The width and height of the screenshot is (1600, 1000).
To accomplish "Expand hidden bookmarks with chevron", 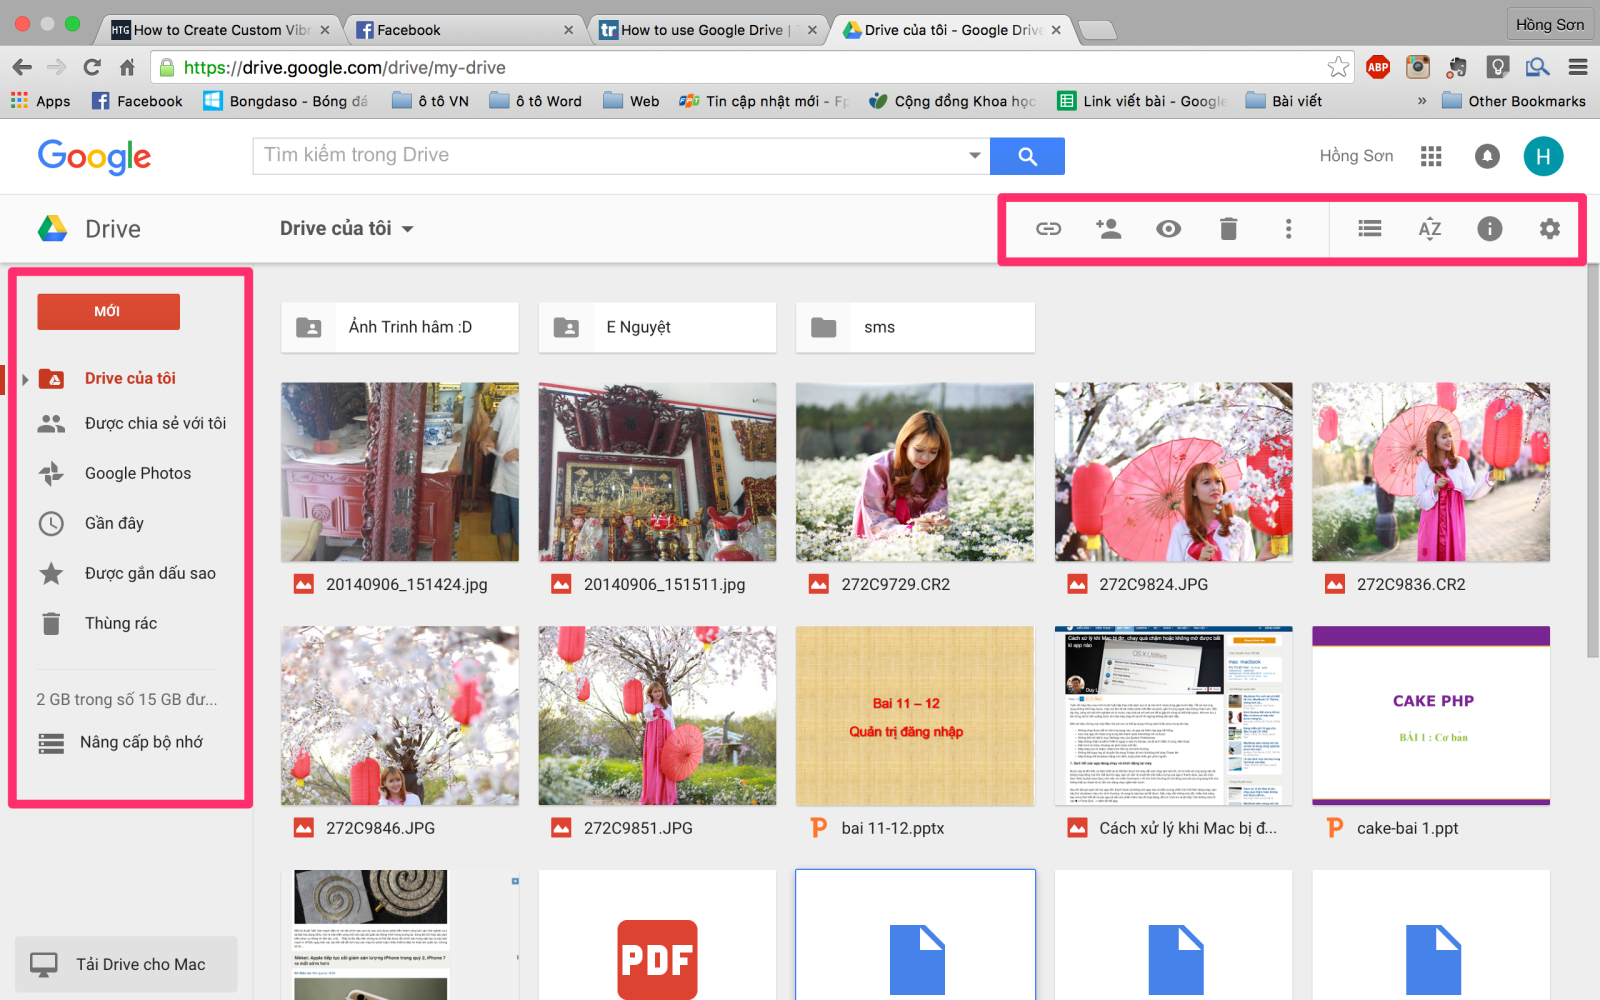I will tap(1422, 100).
